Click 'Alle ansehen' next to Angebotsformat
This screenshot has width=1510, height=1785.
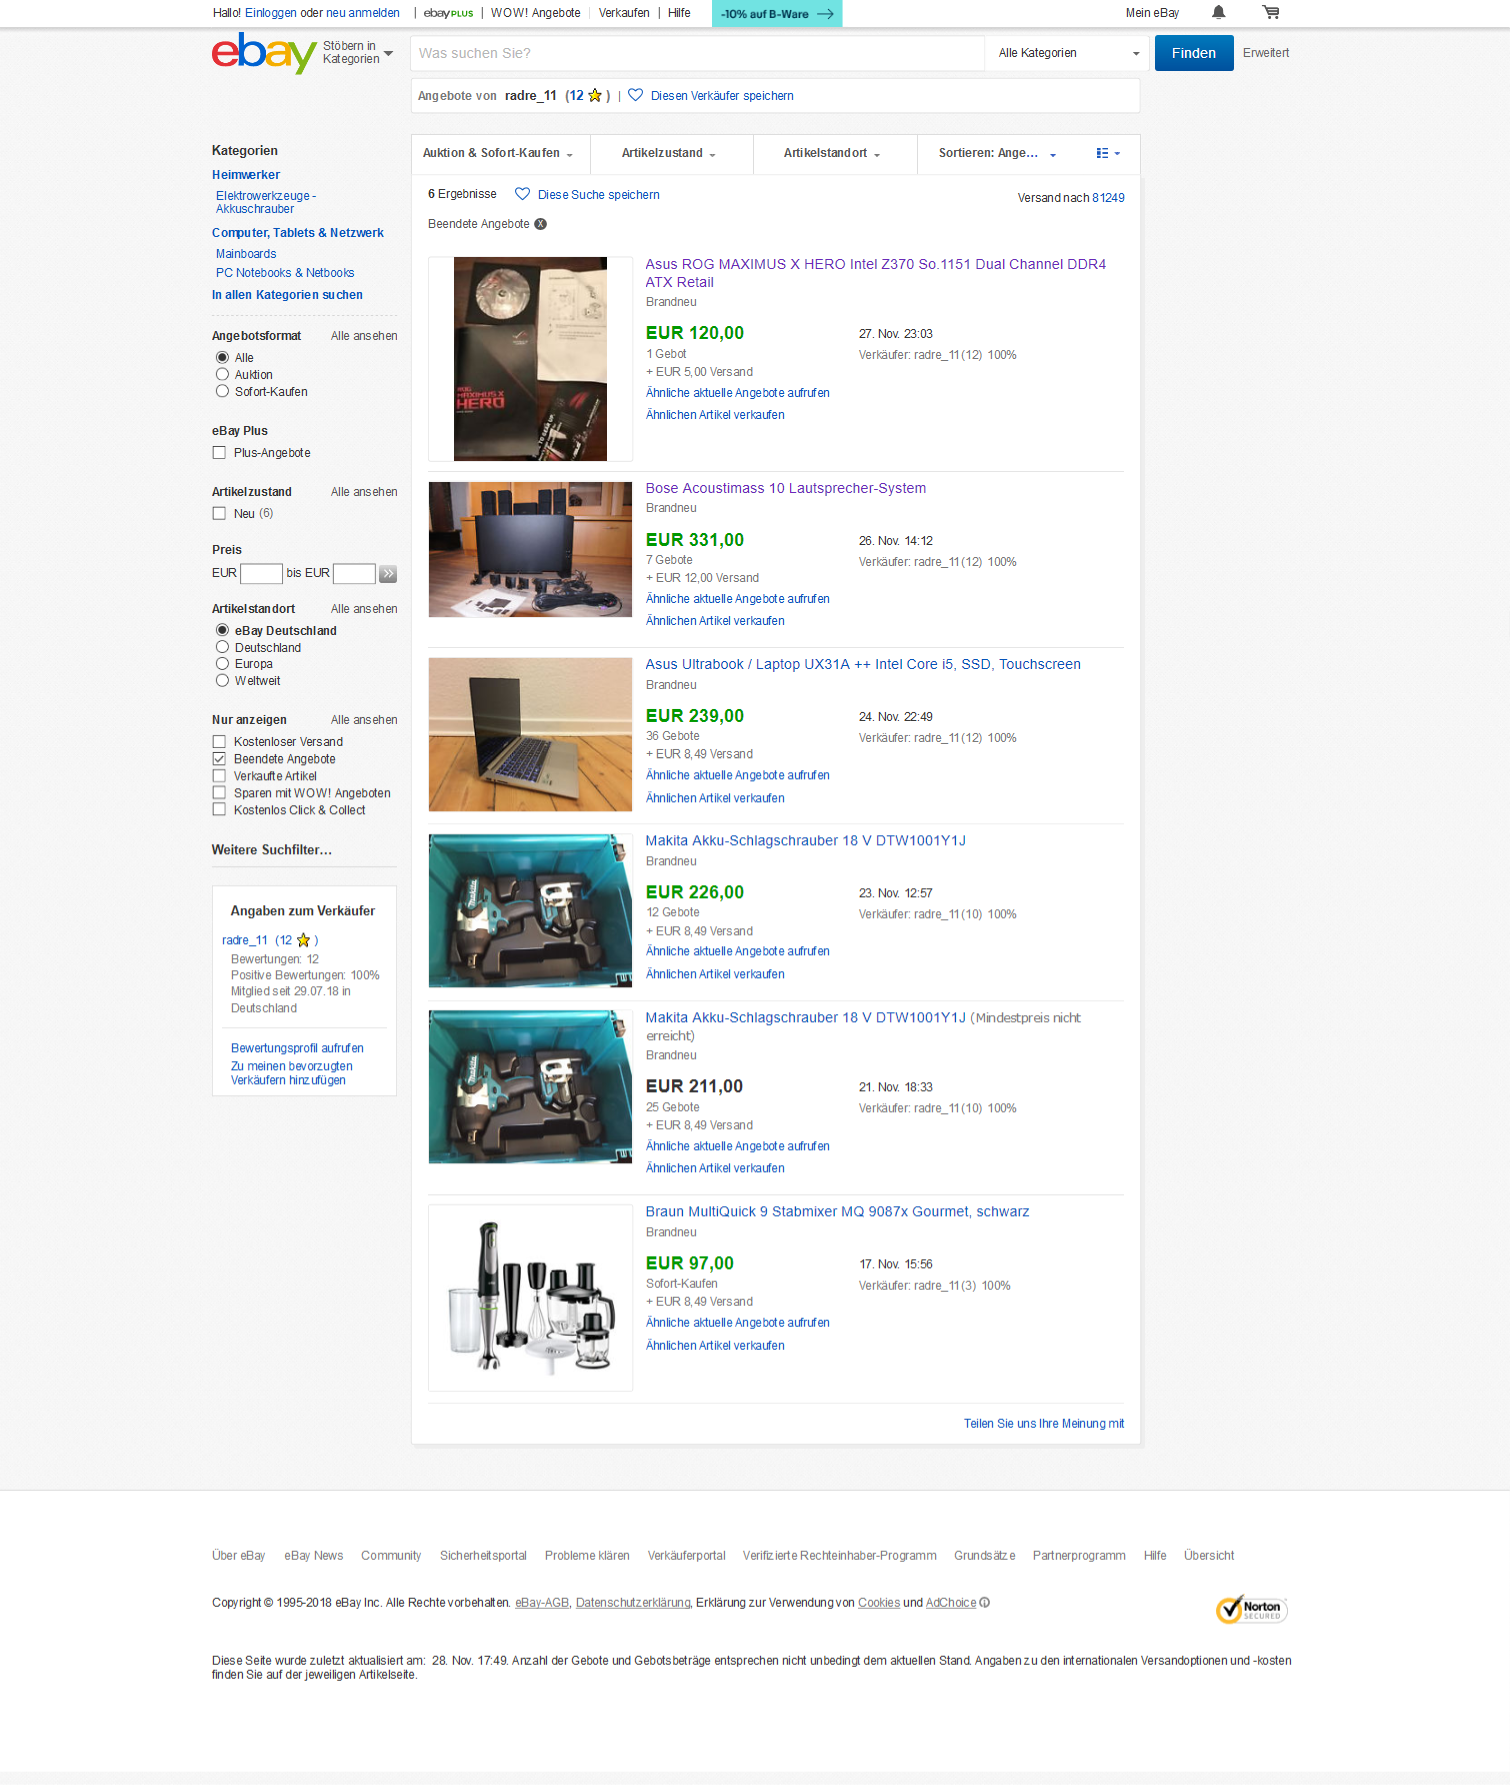coord(364,336)
